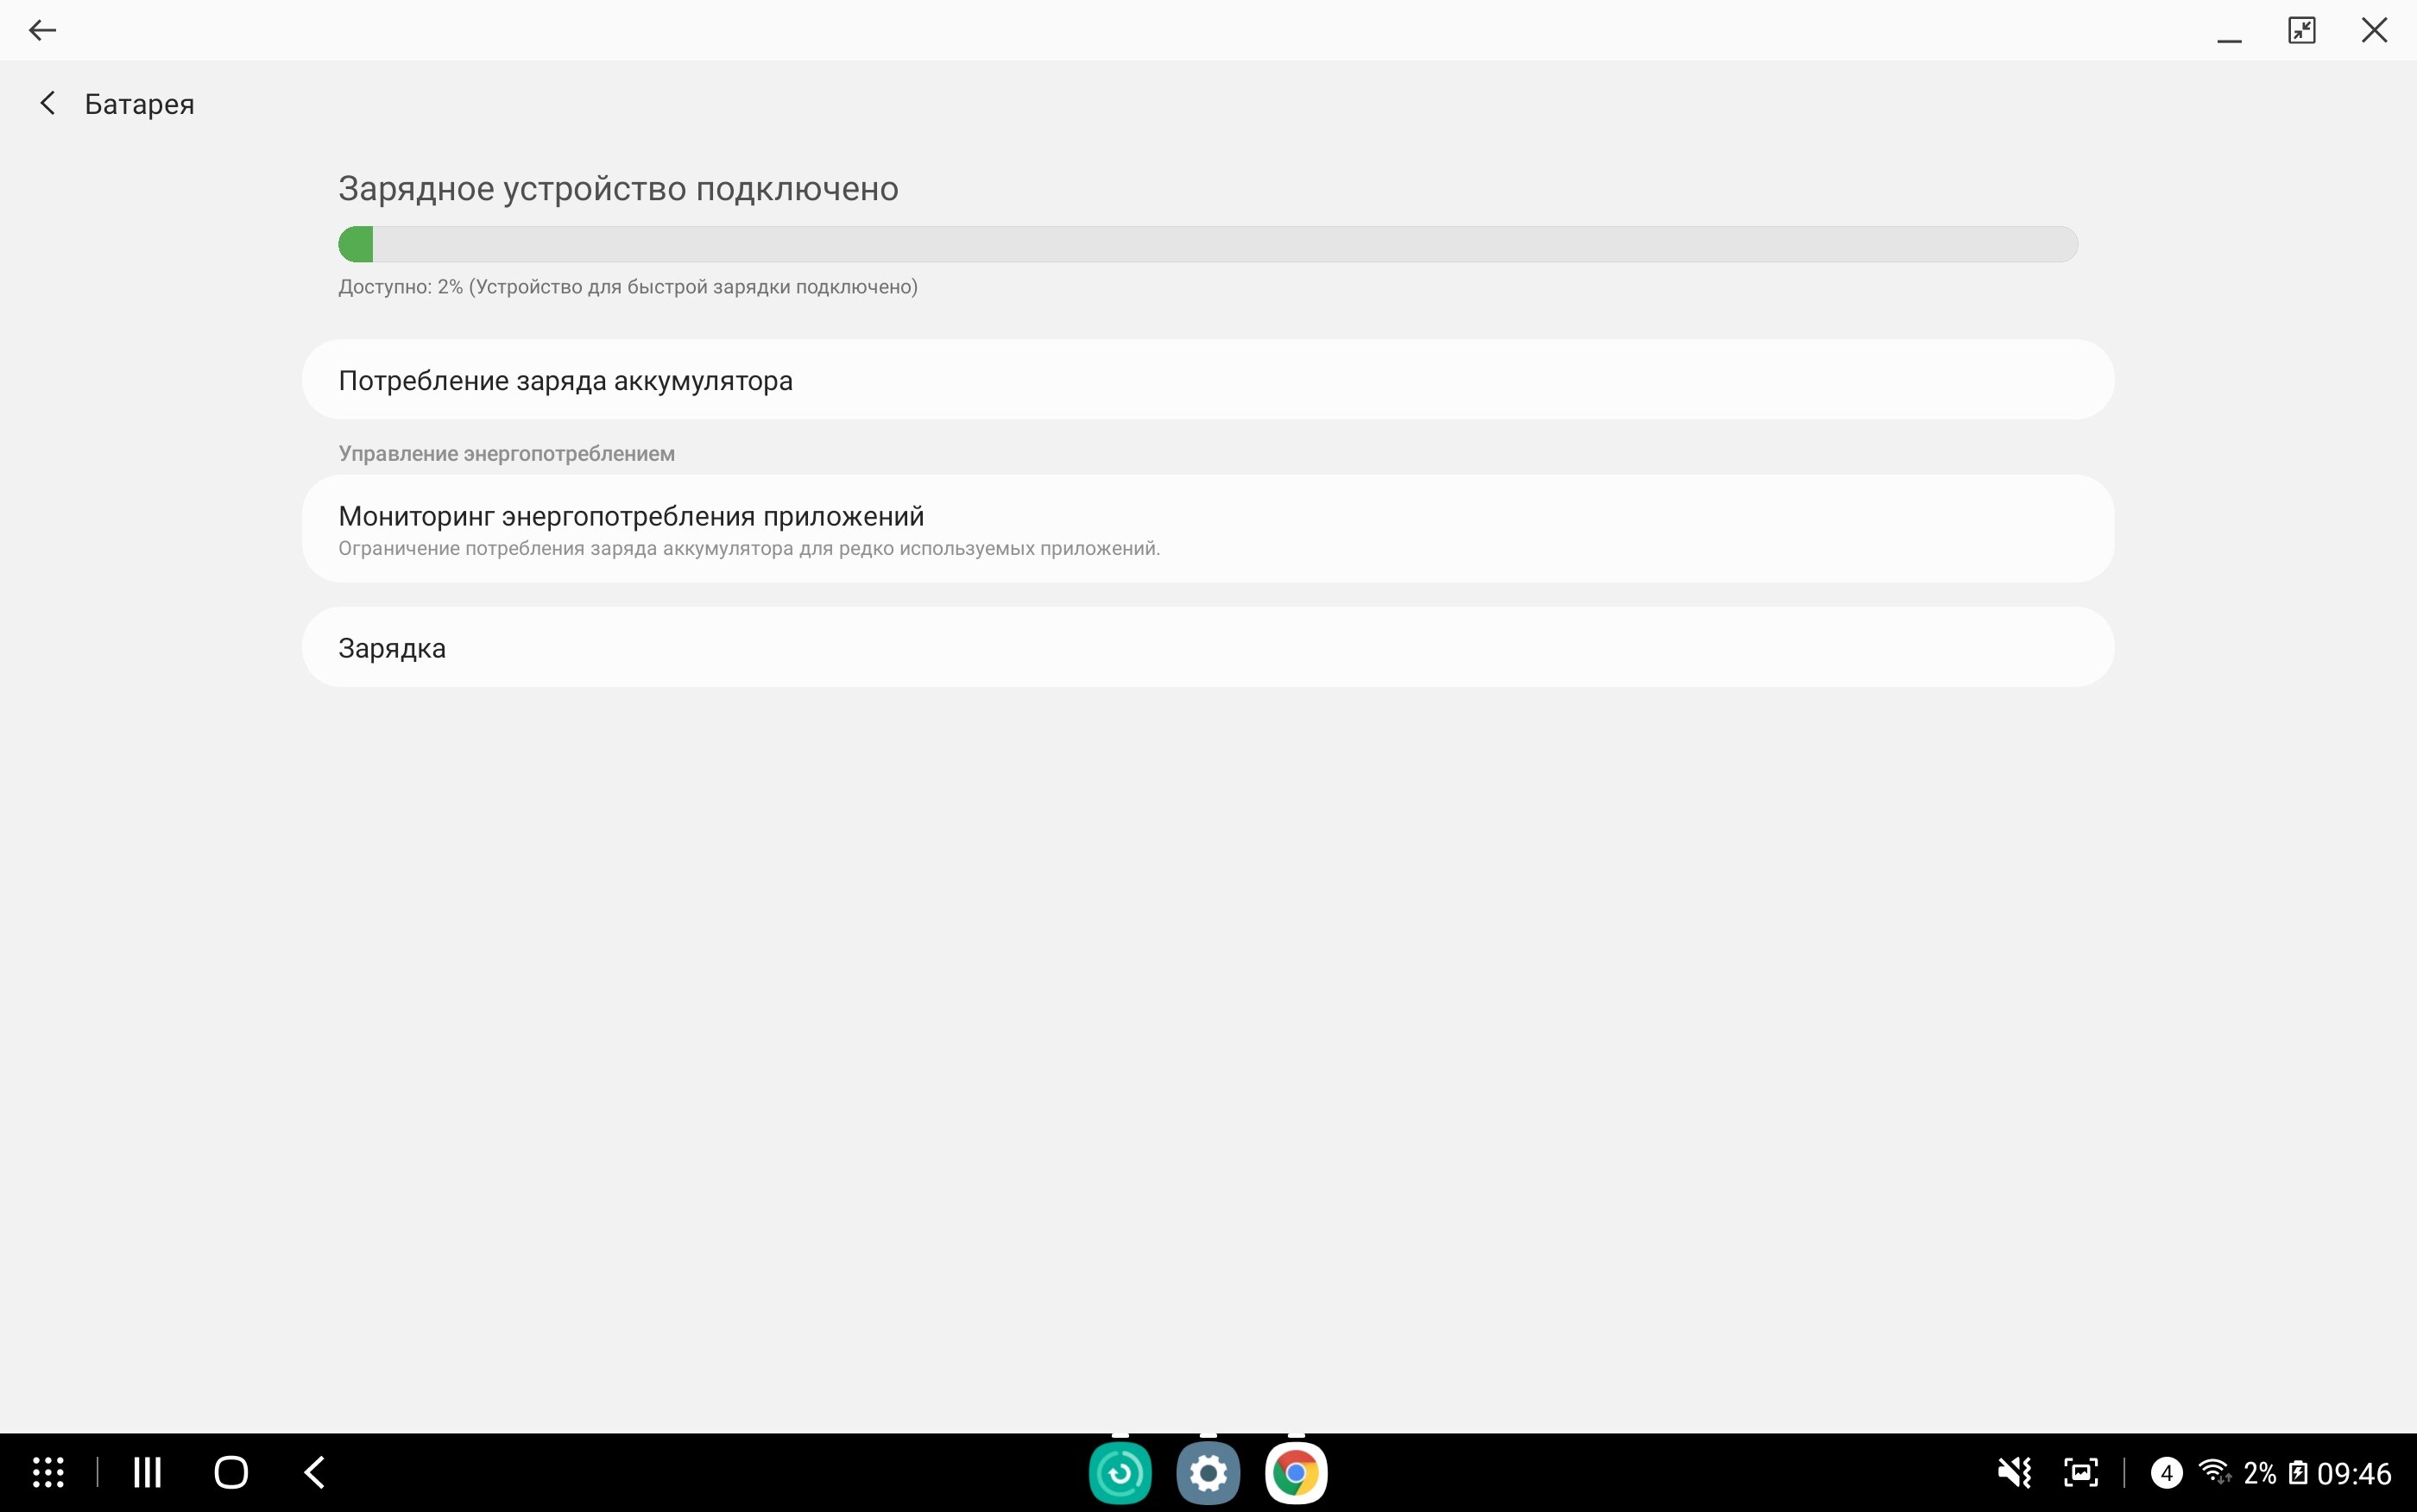Tap the taskbar Back navigation arrow
The image size is (2417, 1512).
coord(314,1472)
